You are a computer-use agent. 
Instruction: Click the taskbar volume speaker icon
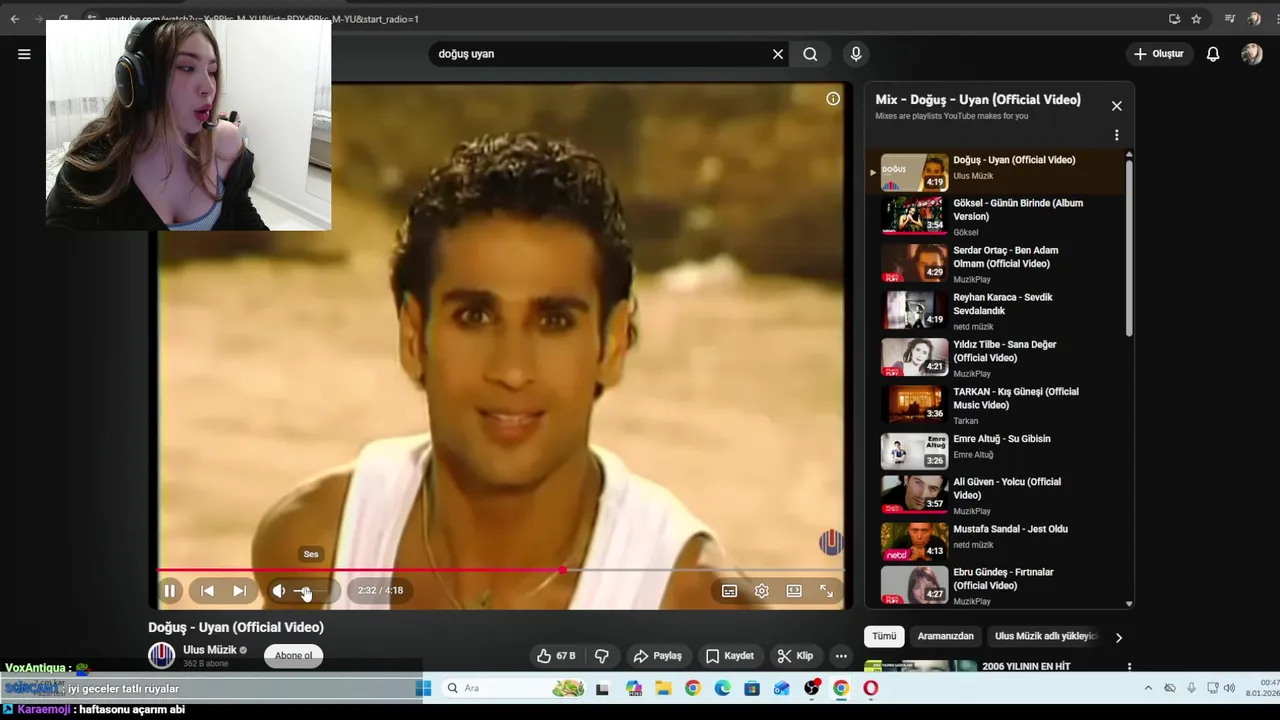pyautogui.click(x=1229, y=688)
